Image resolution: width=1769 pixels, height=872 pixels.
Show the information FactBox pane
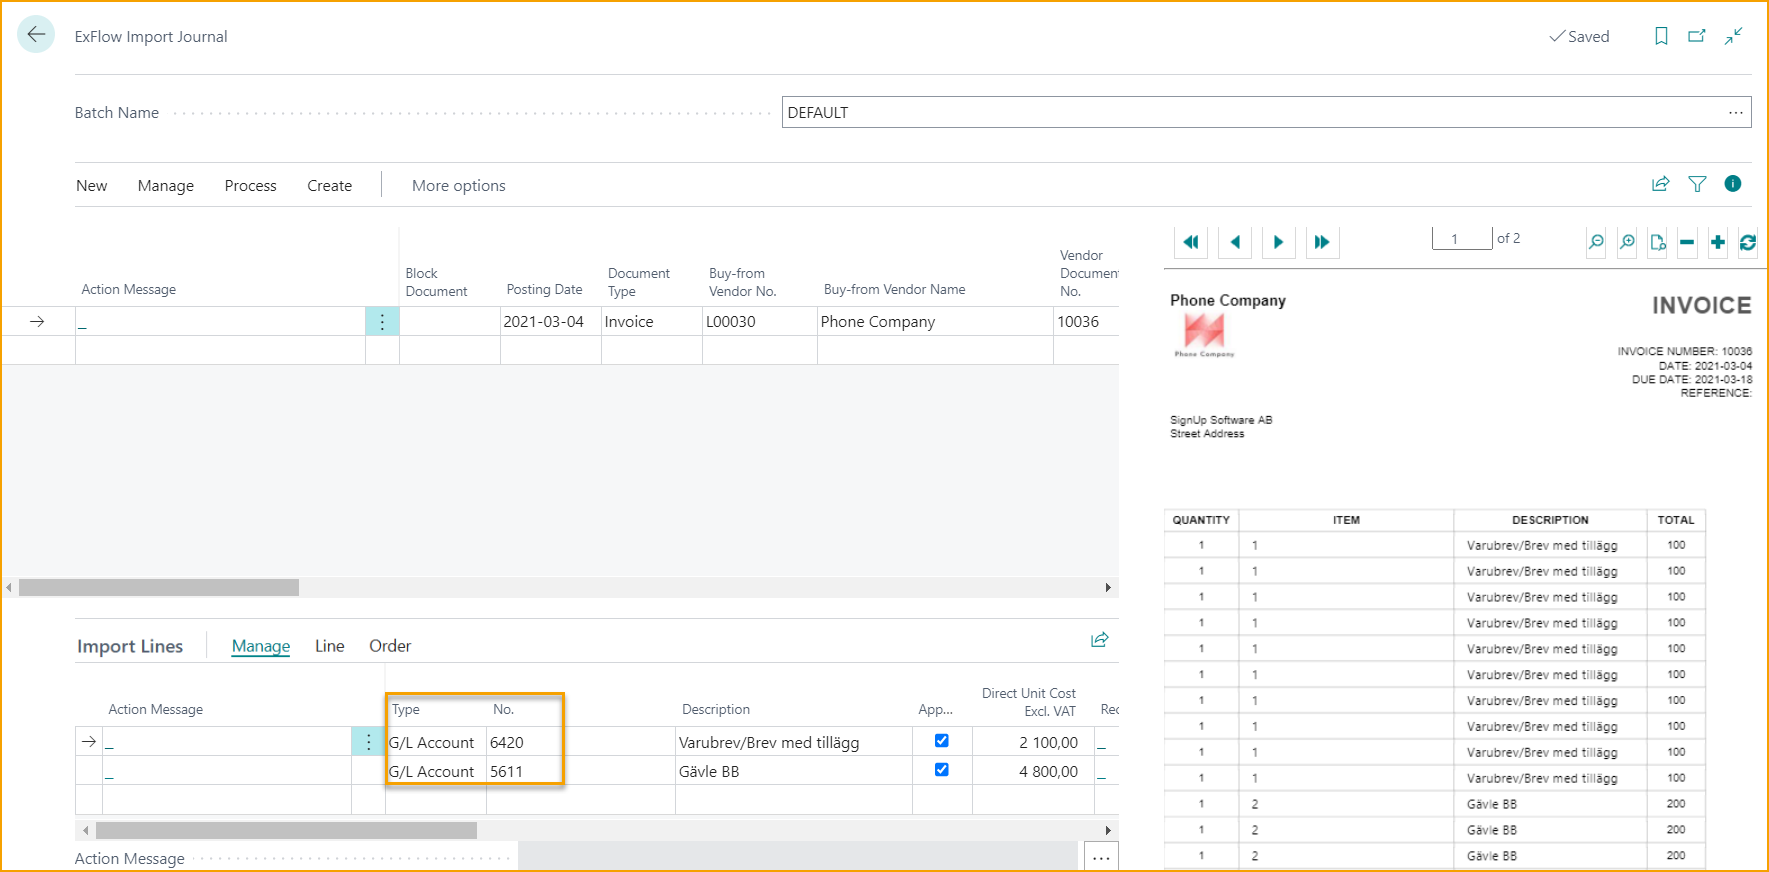1733,184
